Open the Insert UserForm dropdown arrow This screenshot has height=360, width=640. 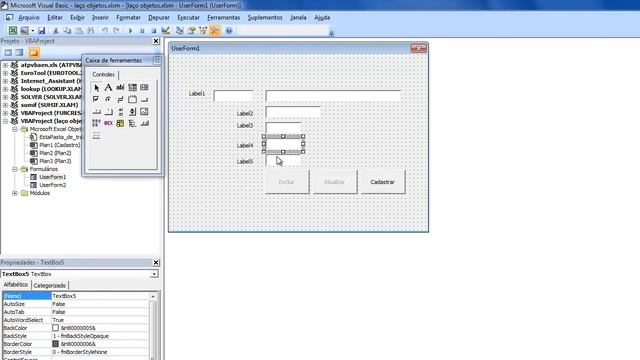[x=33, y=31]
